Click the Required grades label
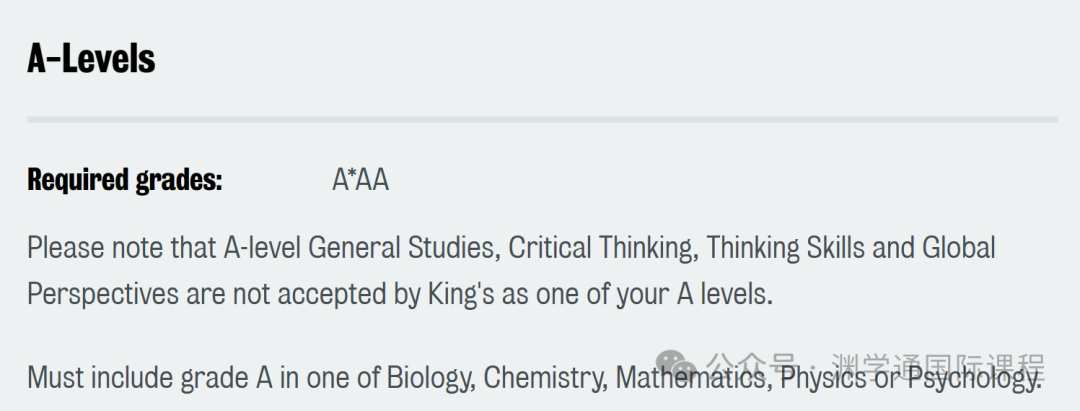 tap(125, 180)
